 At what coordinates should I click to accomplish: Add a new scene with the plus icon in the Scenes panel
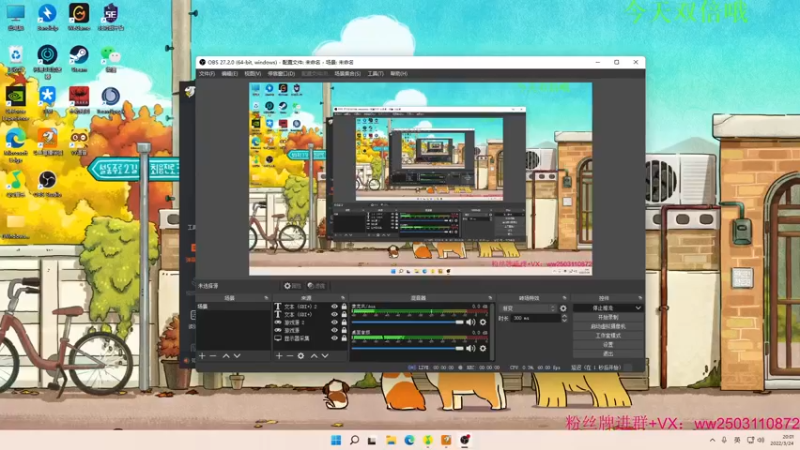[202, 356]
